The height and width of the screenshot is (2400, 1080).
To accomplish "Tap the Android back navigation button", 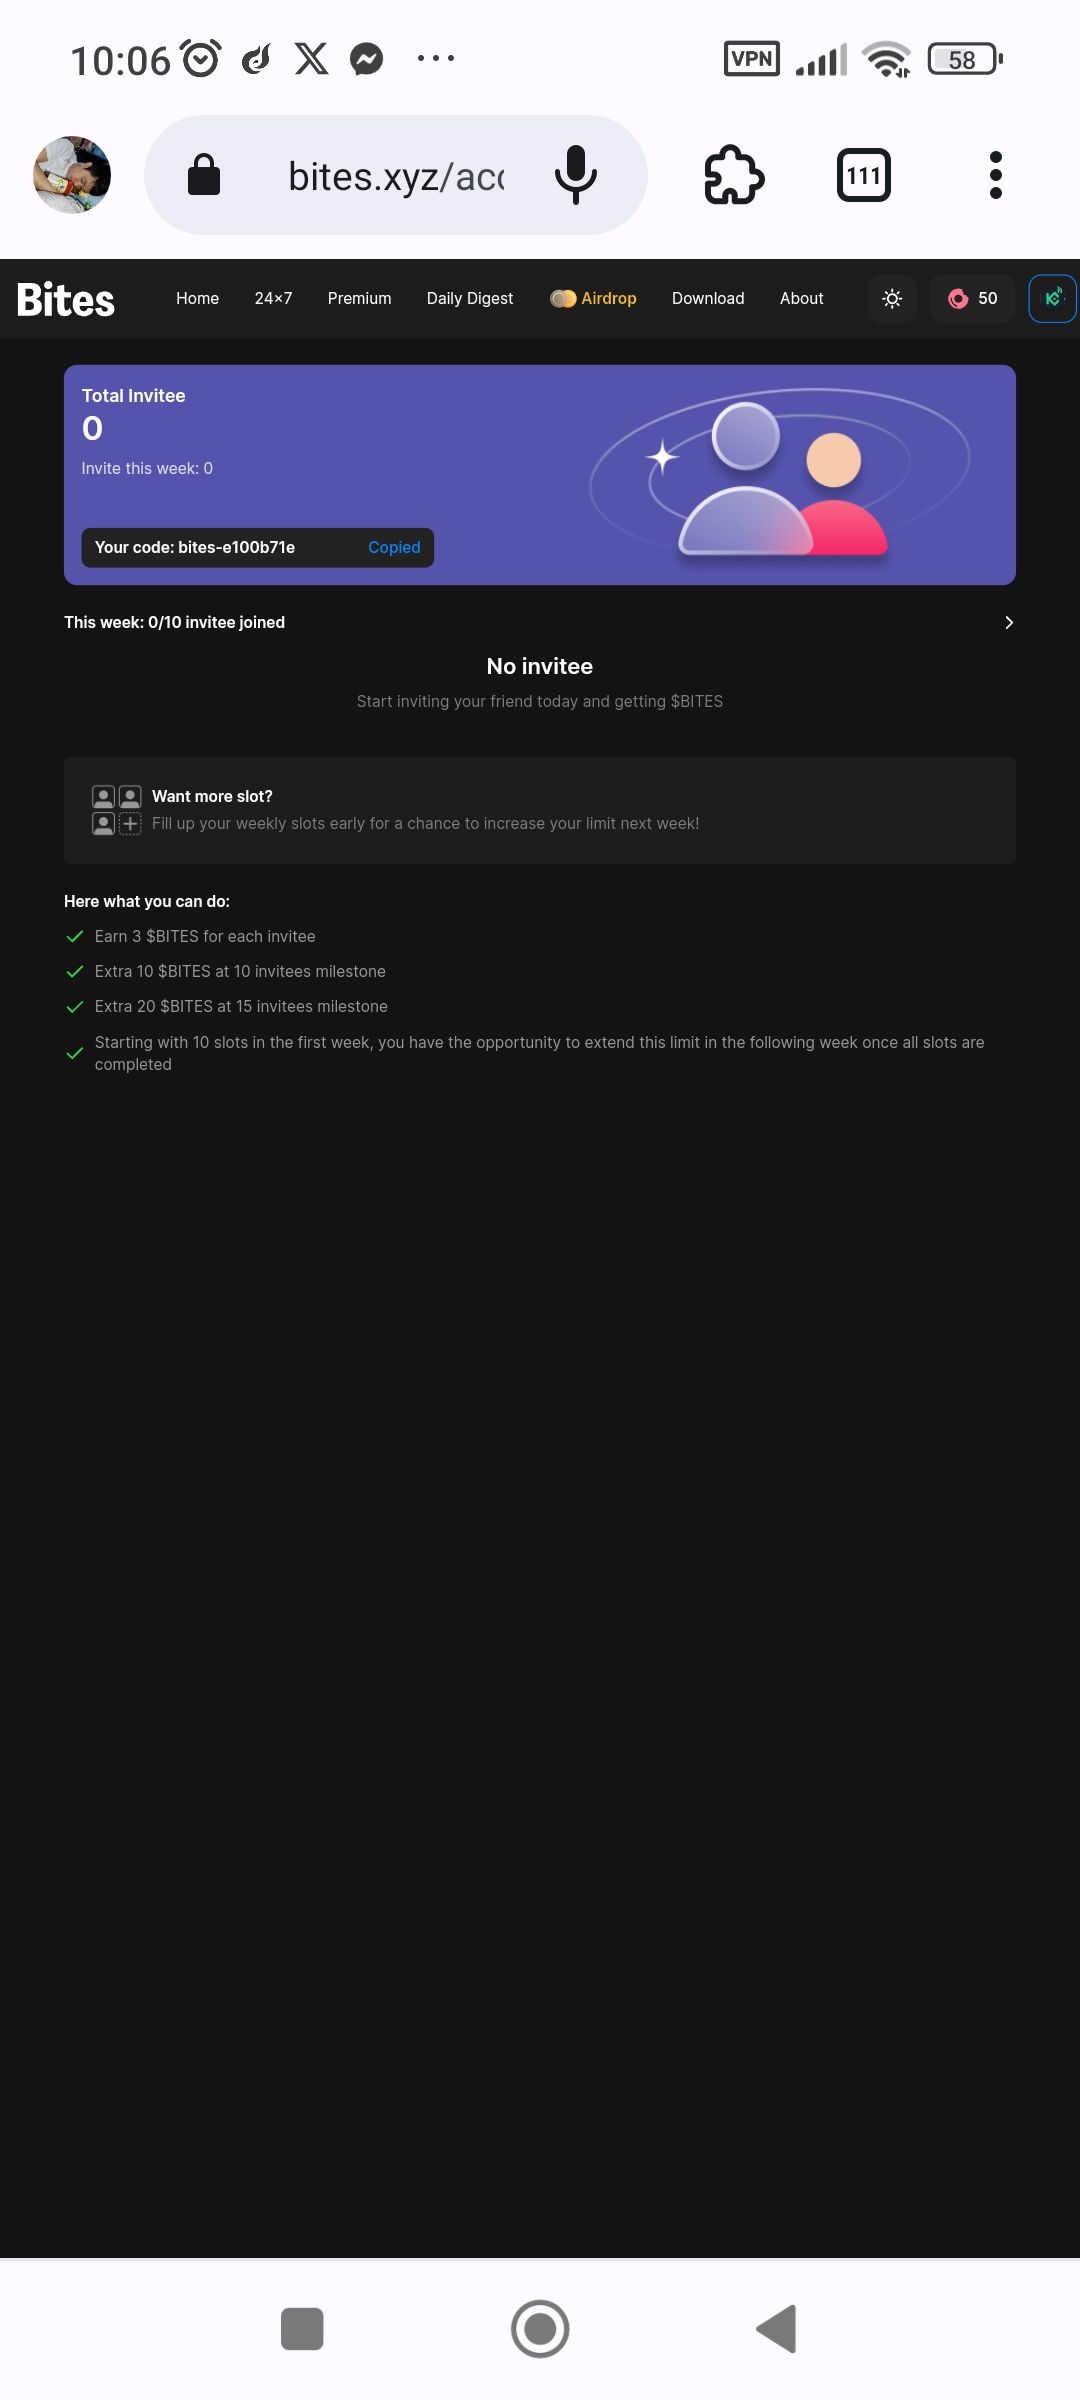I will (777, 2329).
